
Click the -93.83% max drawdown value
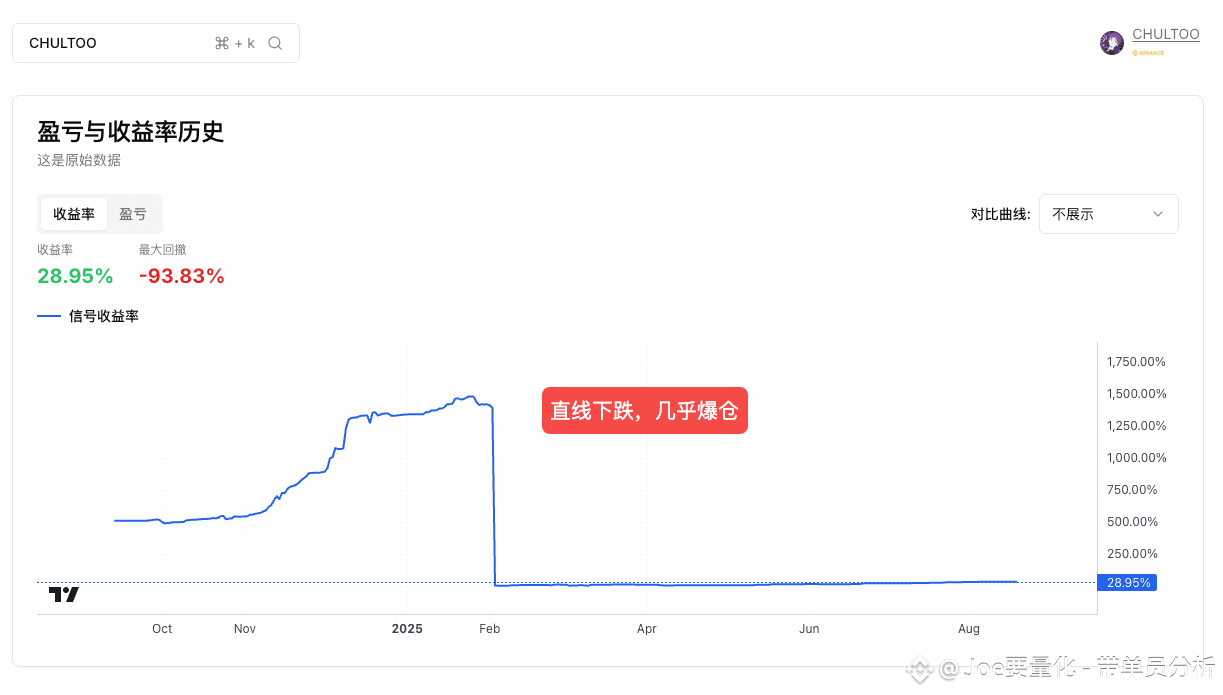[182, 276]
